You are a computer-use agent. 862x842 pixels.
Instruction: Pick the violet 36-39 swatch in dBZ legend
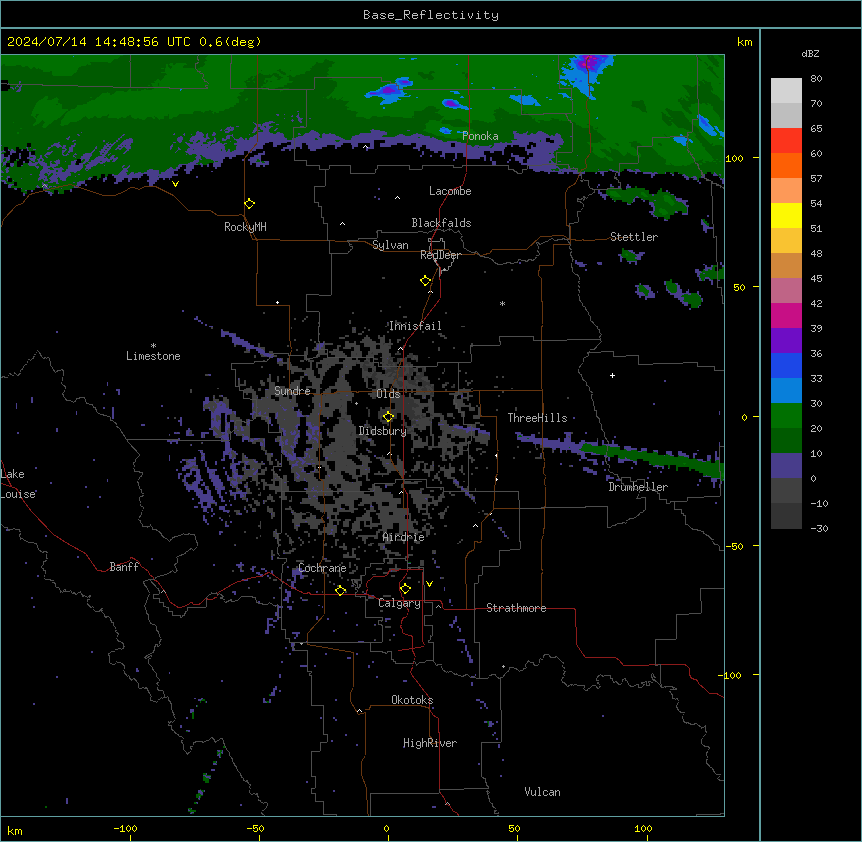786,341
